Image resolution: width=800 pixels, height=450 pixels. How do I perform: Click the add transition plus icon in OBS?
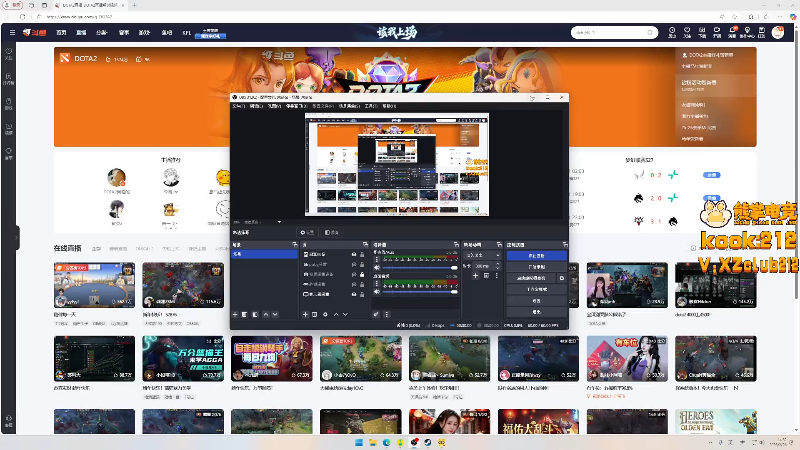[475, 276]
